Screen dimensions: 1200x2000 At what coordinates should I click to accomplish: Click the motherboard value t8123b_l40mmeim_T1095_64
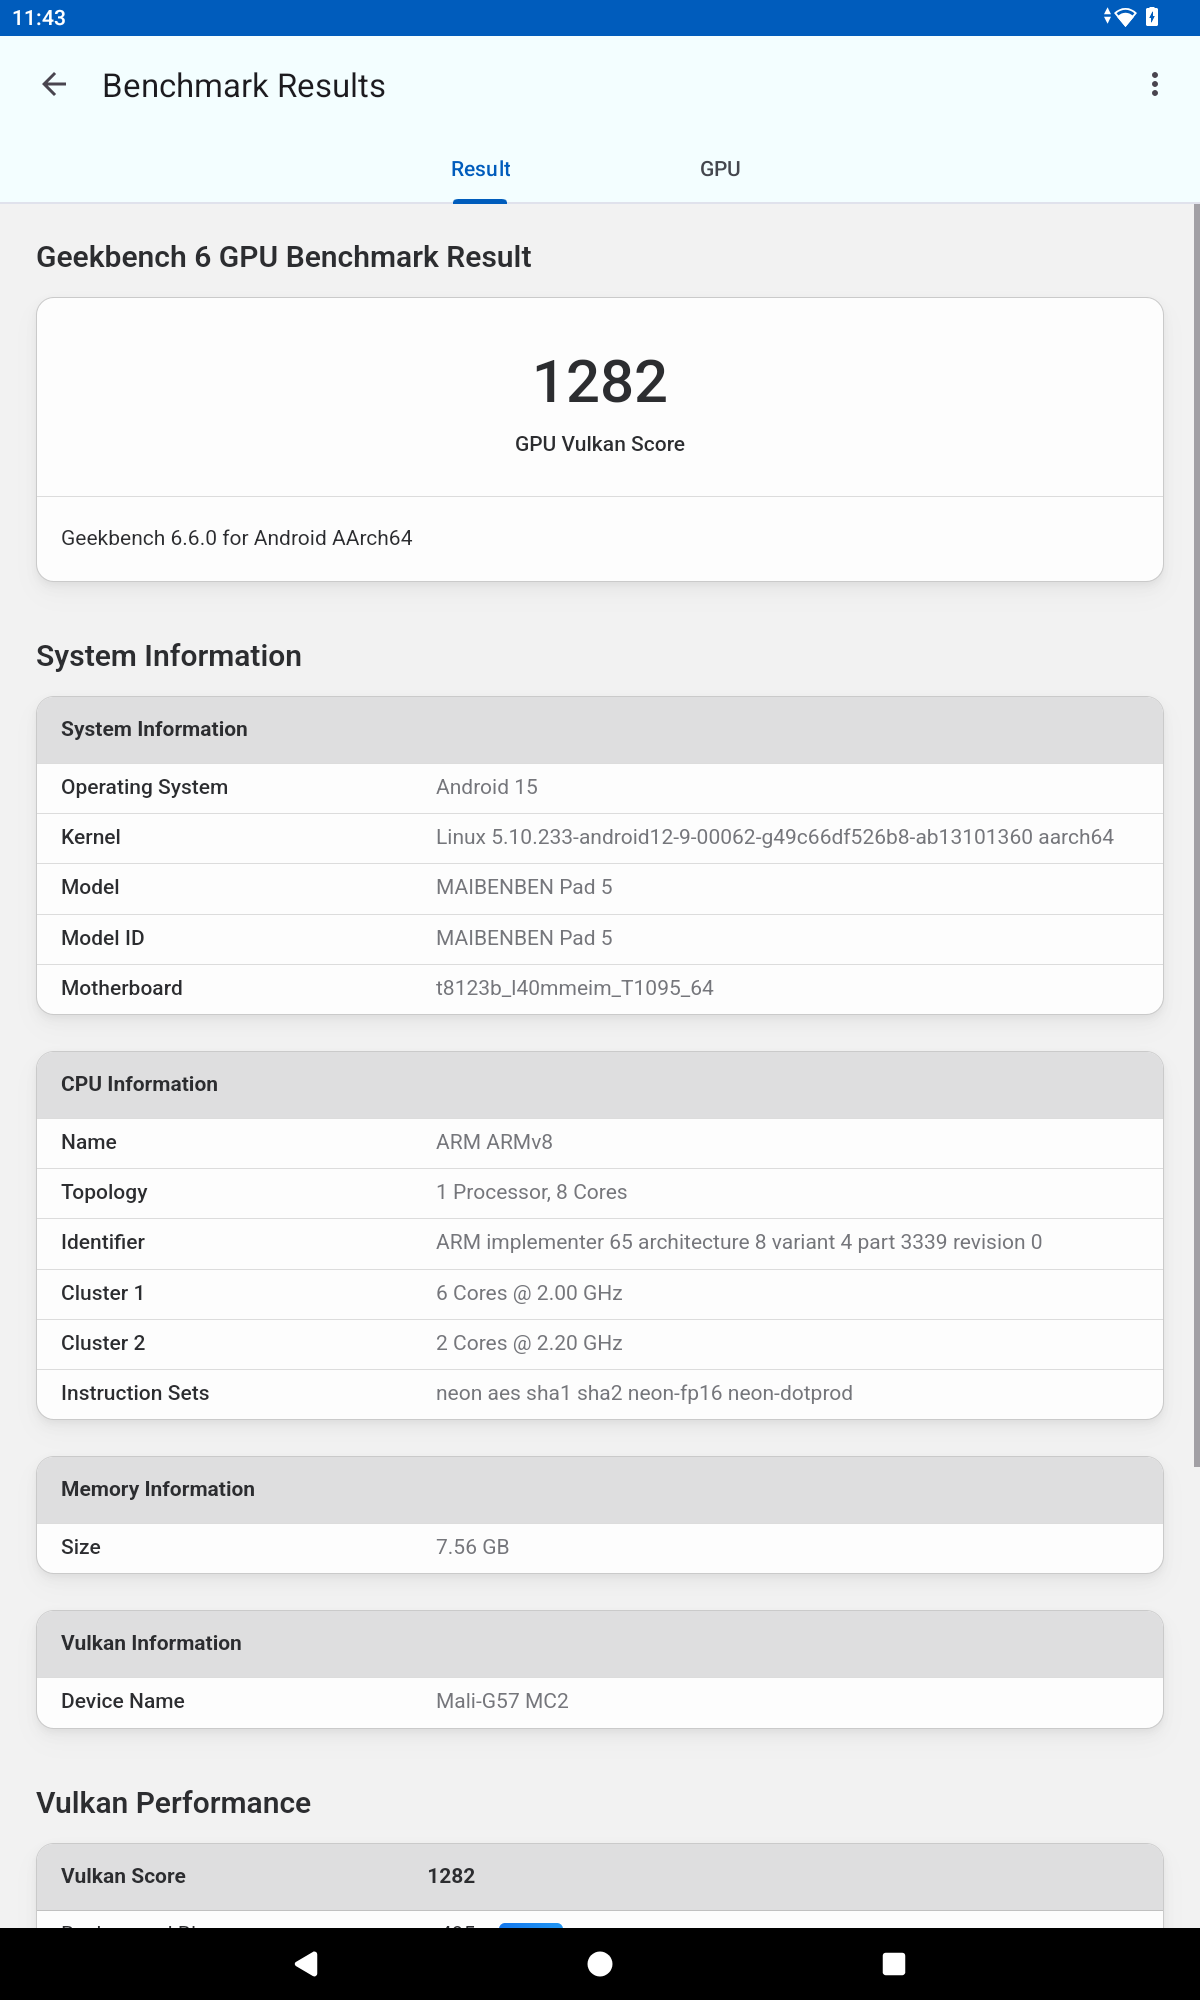click(x=575, y=988)
